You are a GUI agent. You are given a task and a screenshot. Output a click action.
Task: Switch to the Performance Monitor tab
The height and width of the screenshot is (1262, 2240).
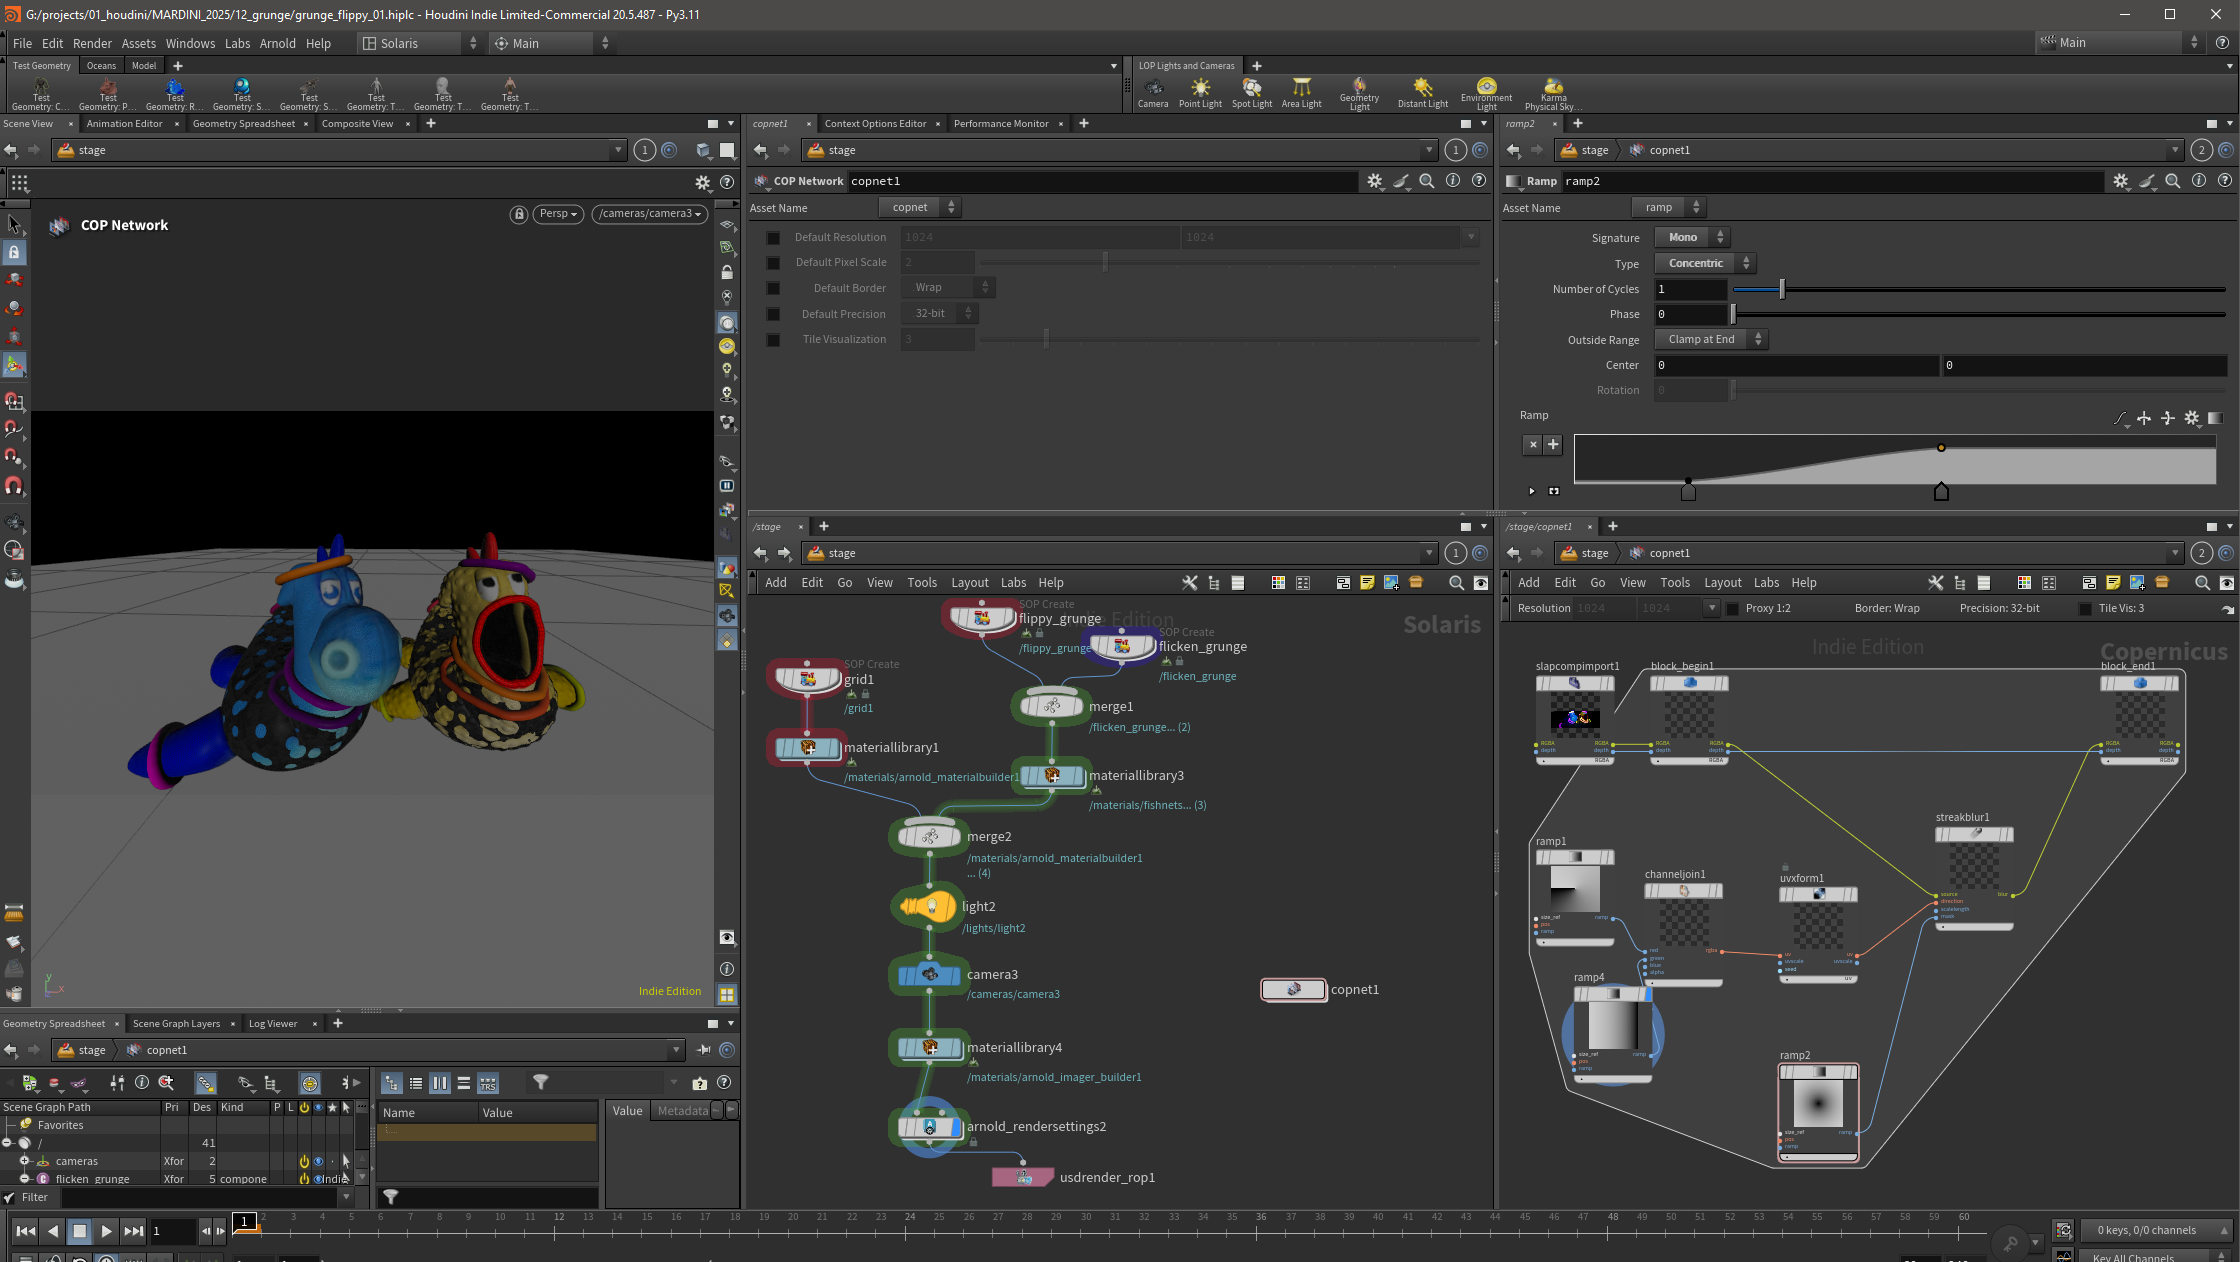[1001, 124]
